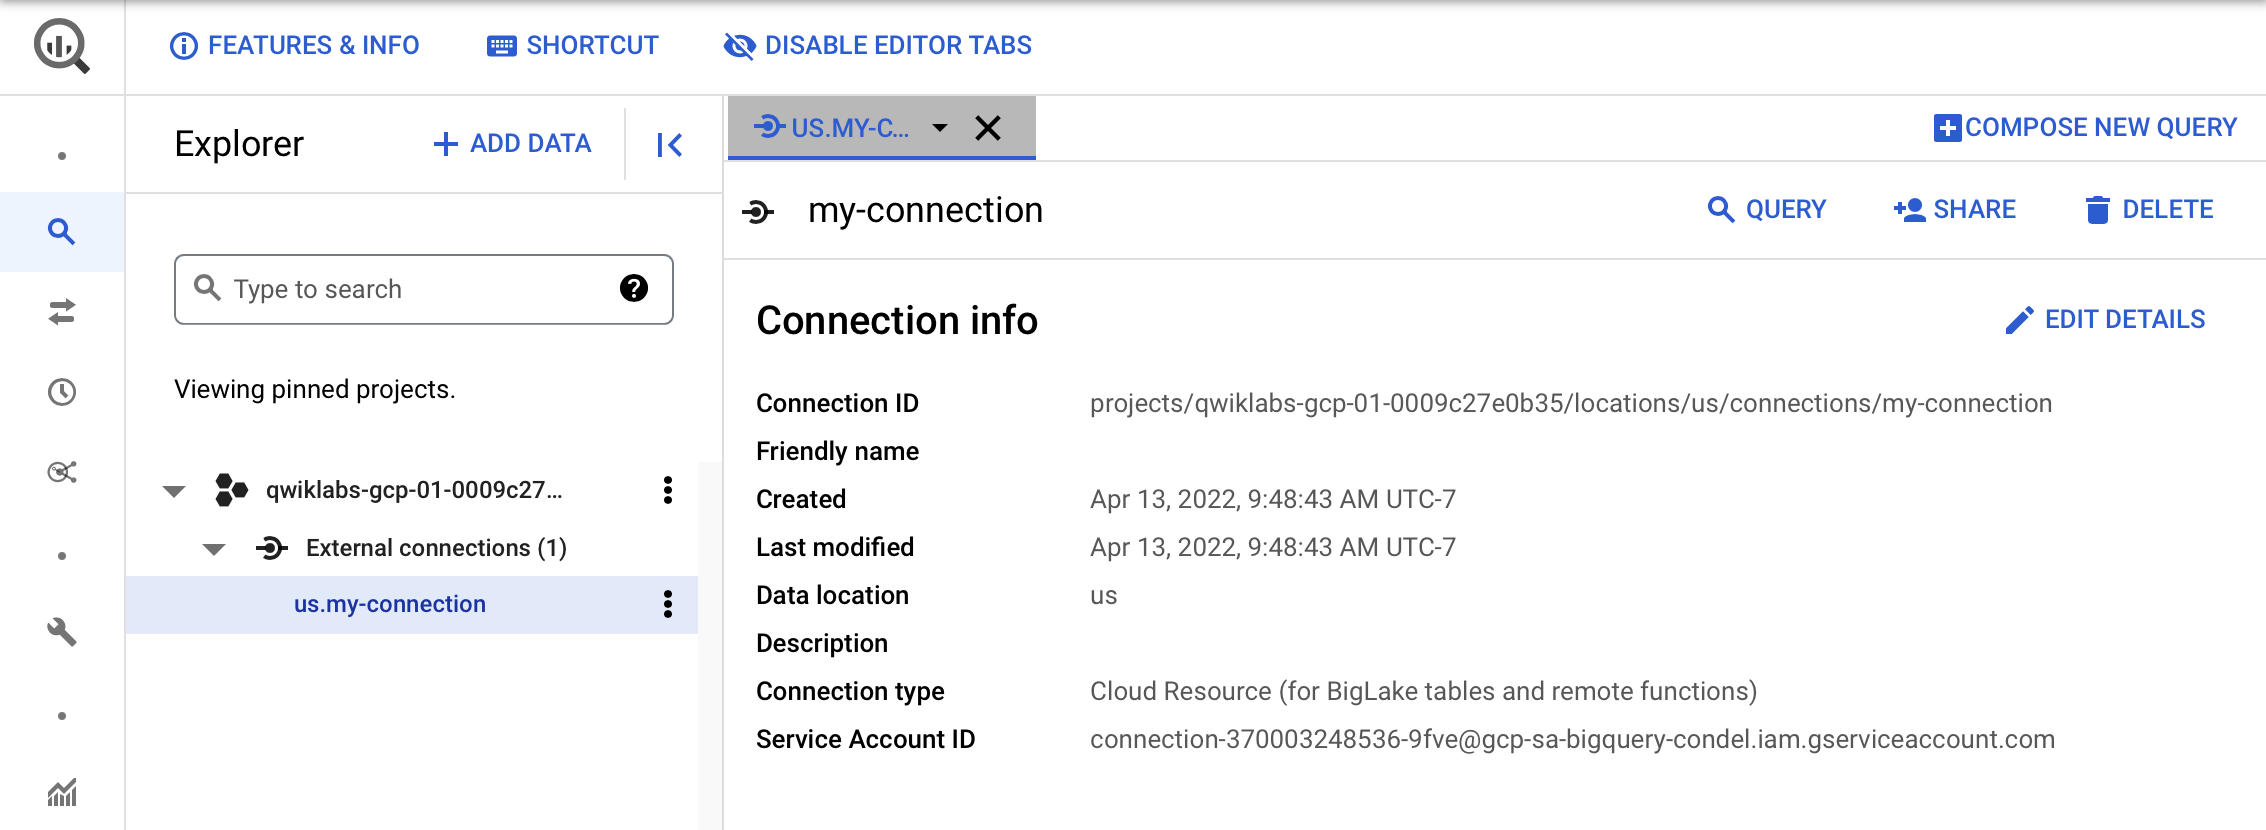This screenshot has width=2266, height=830.
Task: Click the Data location value us
Action: [1104, 596]
